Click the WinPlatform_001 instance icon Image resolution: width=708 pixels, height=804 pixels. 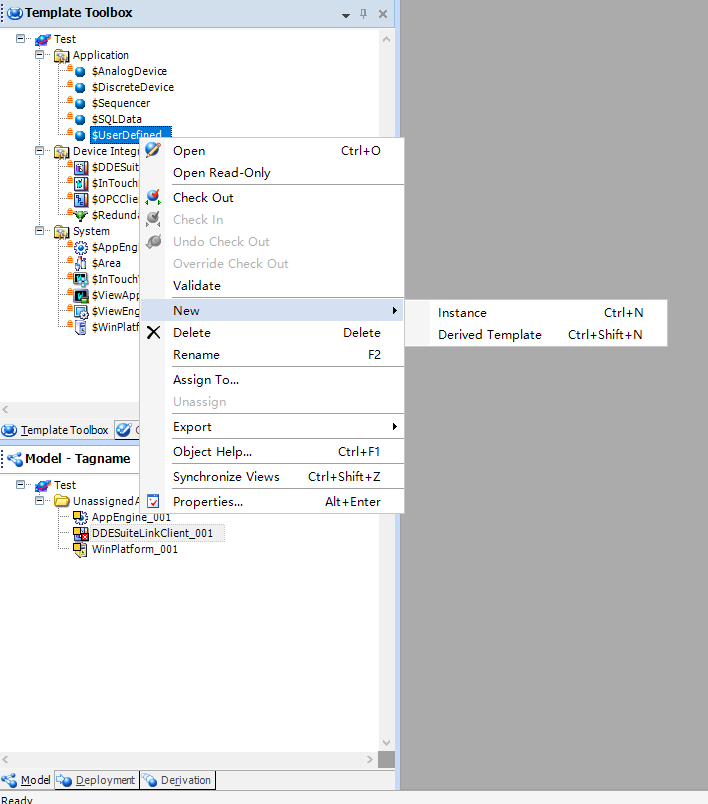(x=80, y=550)
